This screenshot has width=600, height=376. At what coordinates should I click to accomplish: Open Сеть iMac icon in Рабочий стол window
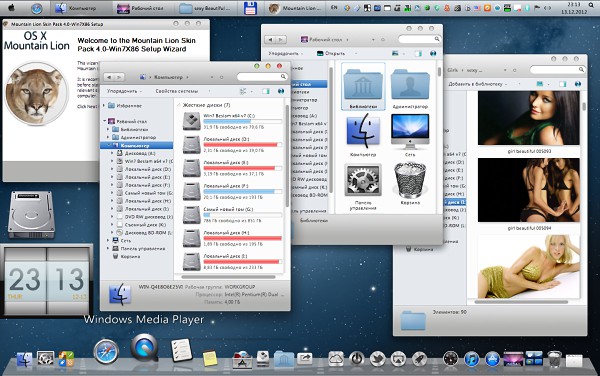[x=410, y=131]
